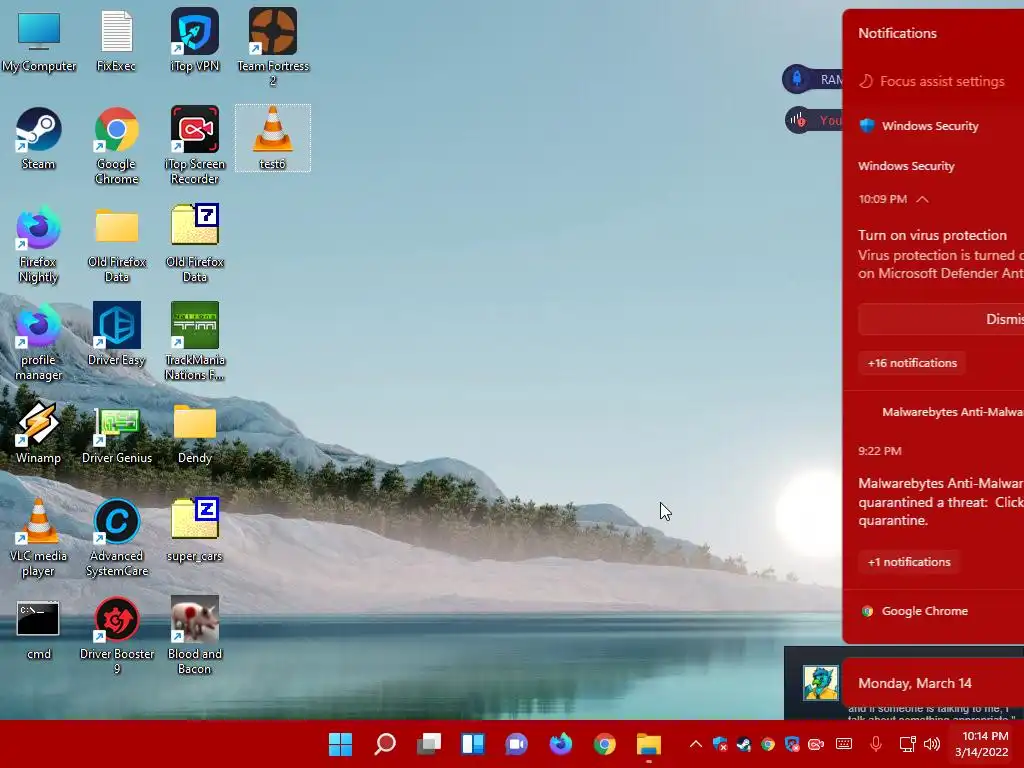Open Chat app on taskbar
Screen dimensions: 1024x768
coord(517,744)
